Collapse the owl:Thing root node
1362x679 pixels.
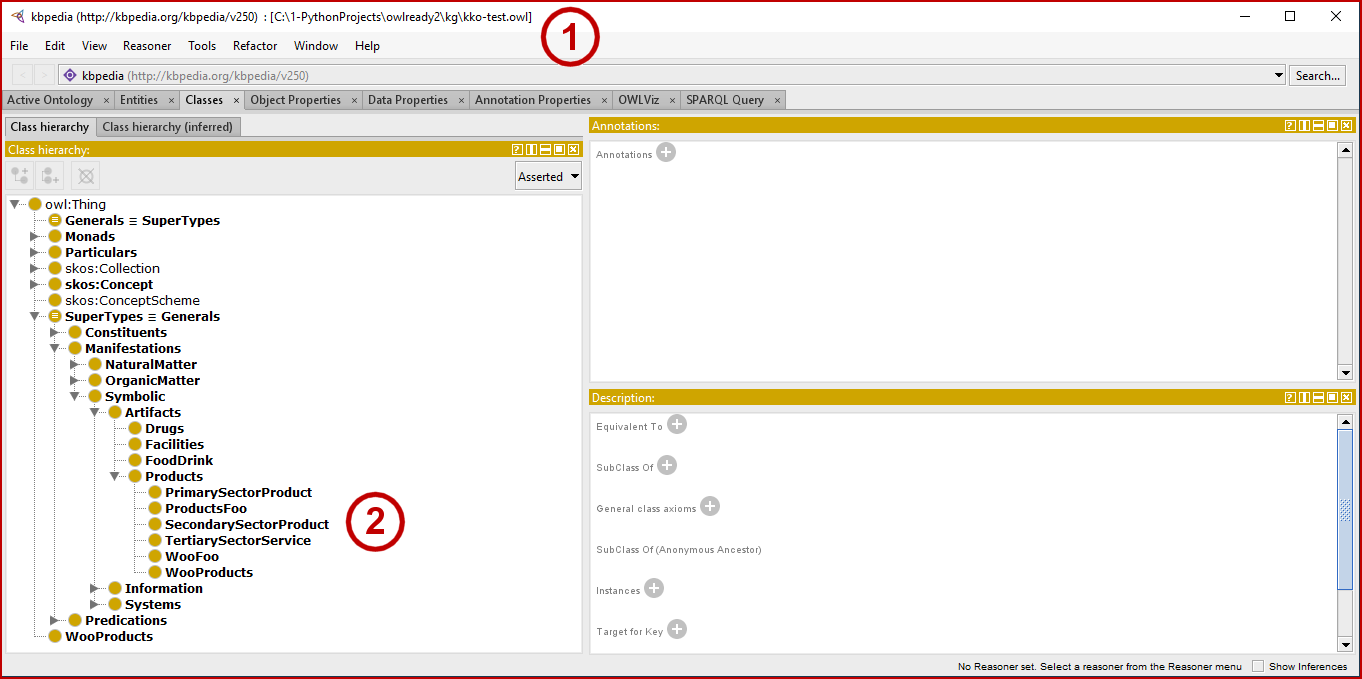point(15,204)
